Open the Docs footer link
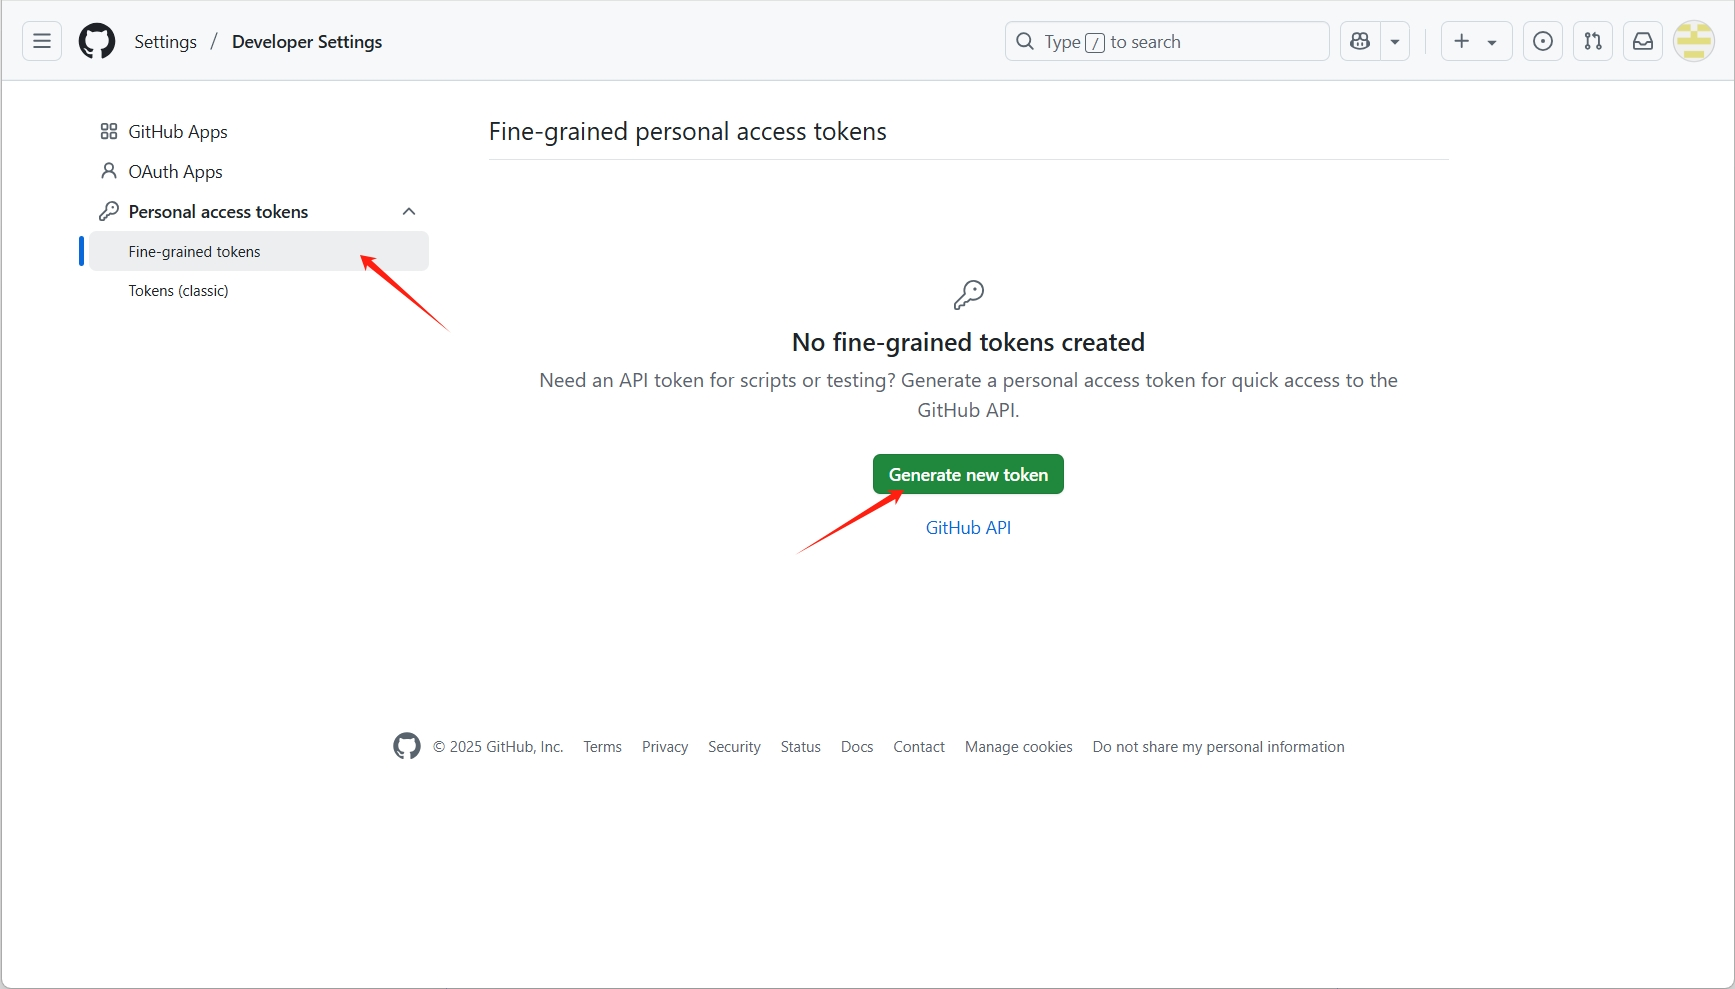 856,747
